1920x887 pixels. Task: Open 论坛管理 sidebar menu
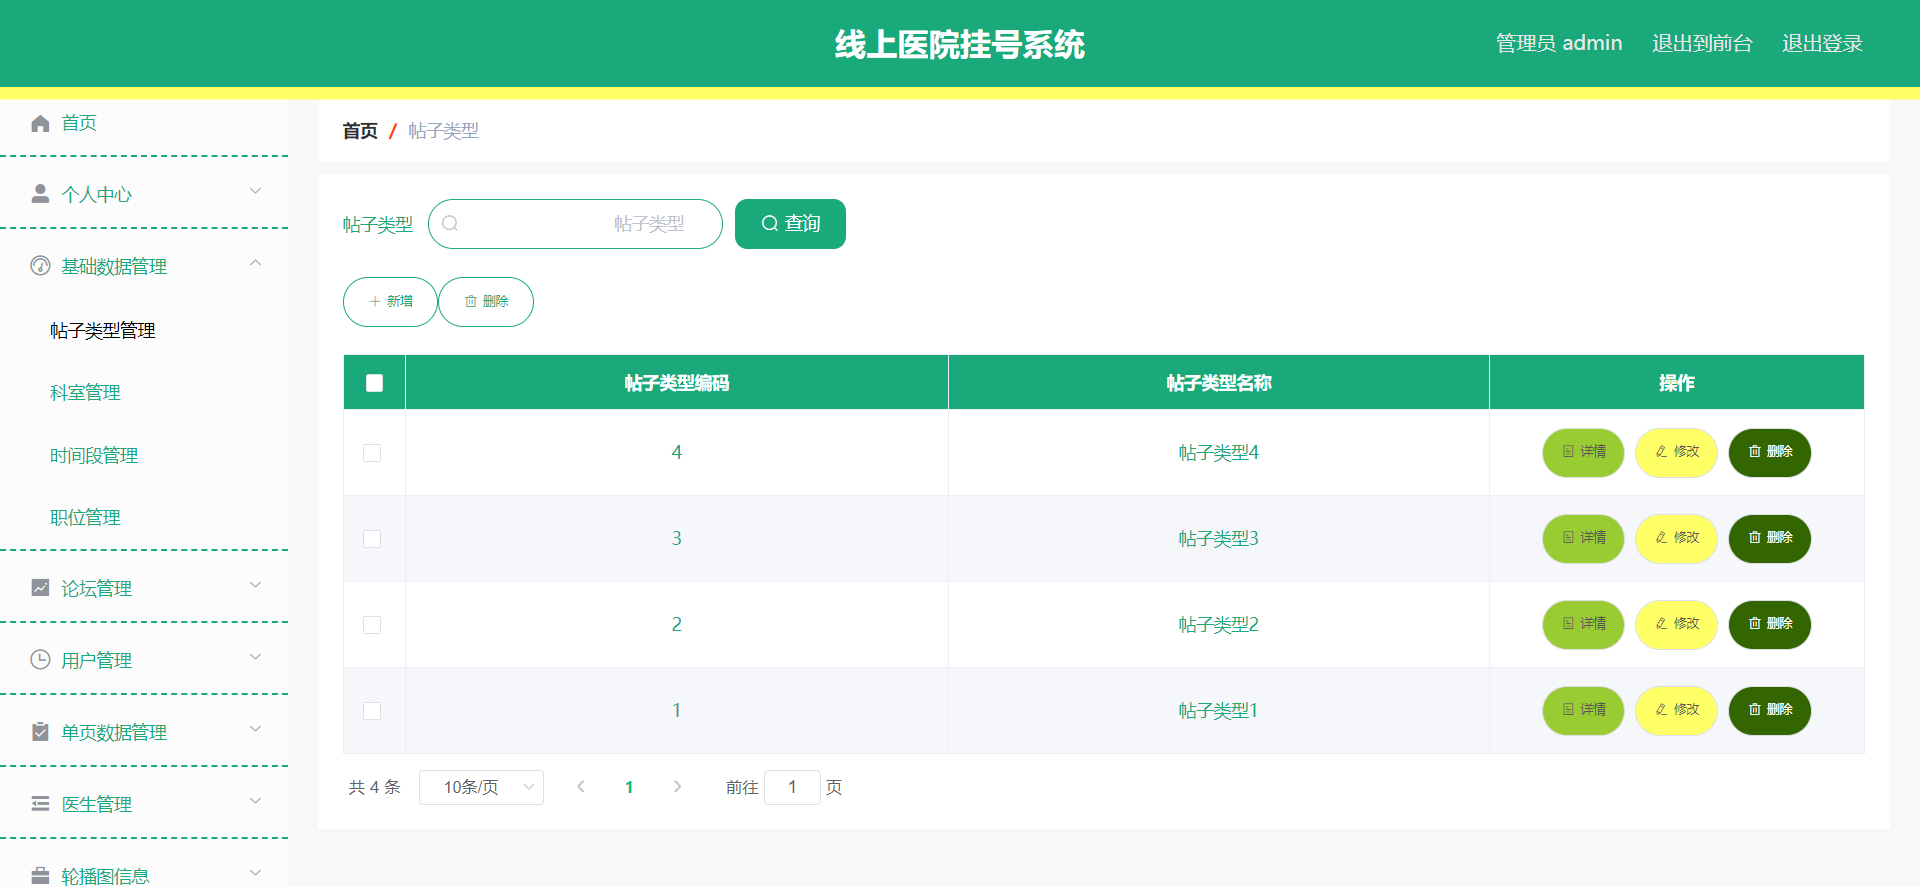pyautogui.click(x=144, y=588)
